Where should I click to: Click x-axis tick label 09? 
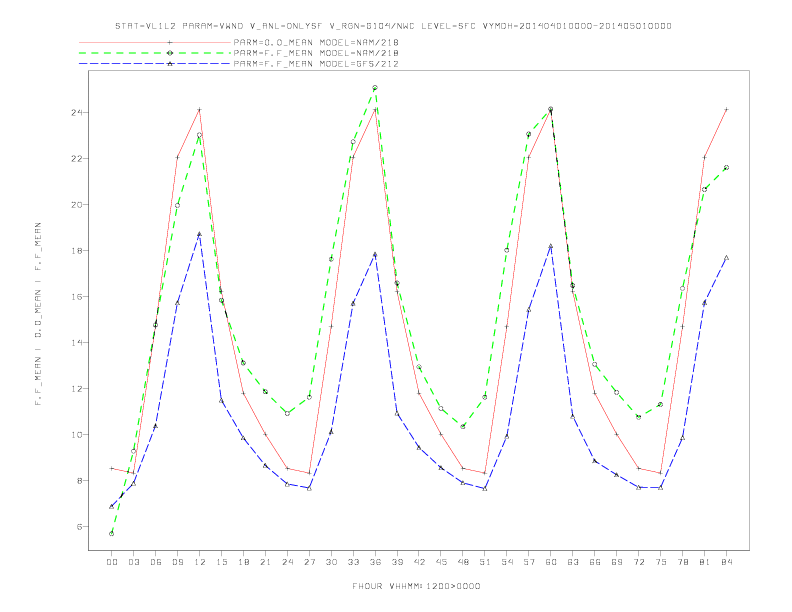pyautogui.click(x=177, y=562)
